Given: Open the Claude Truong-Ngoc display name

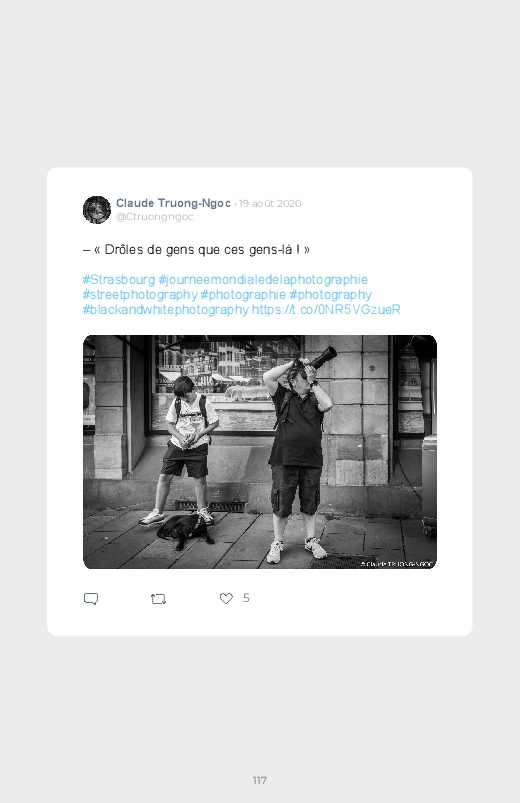Looking at the screenshot, I should [x=173, y=203].
